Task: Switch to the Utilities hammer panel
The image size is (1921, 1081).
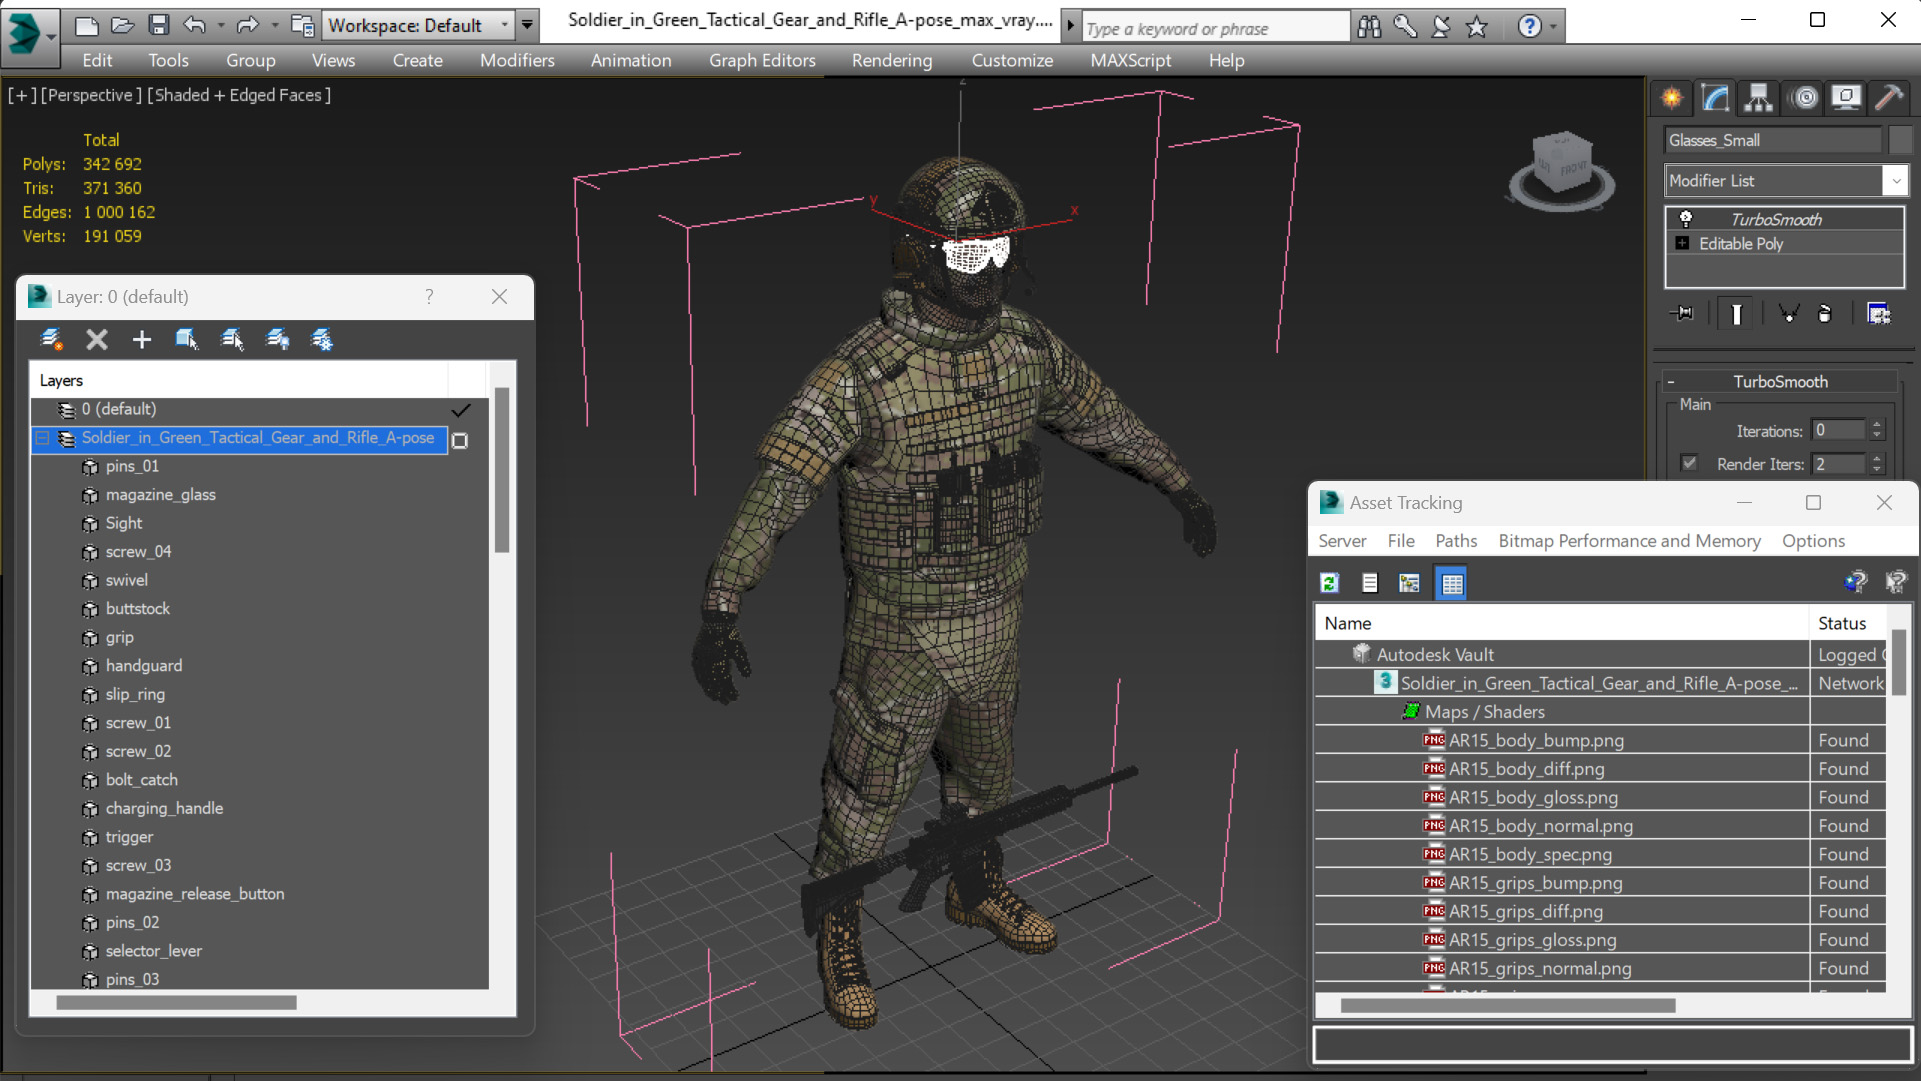Action: coord(1888,97)
